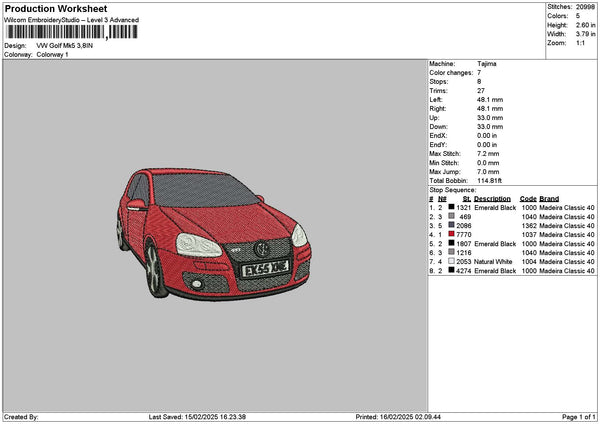
Task: Click the Min Stitch value "0.0 mm"
Action: (x=488, y=163)
